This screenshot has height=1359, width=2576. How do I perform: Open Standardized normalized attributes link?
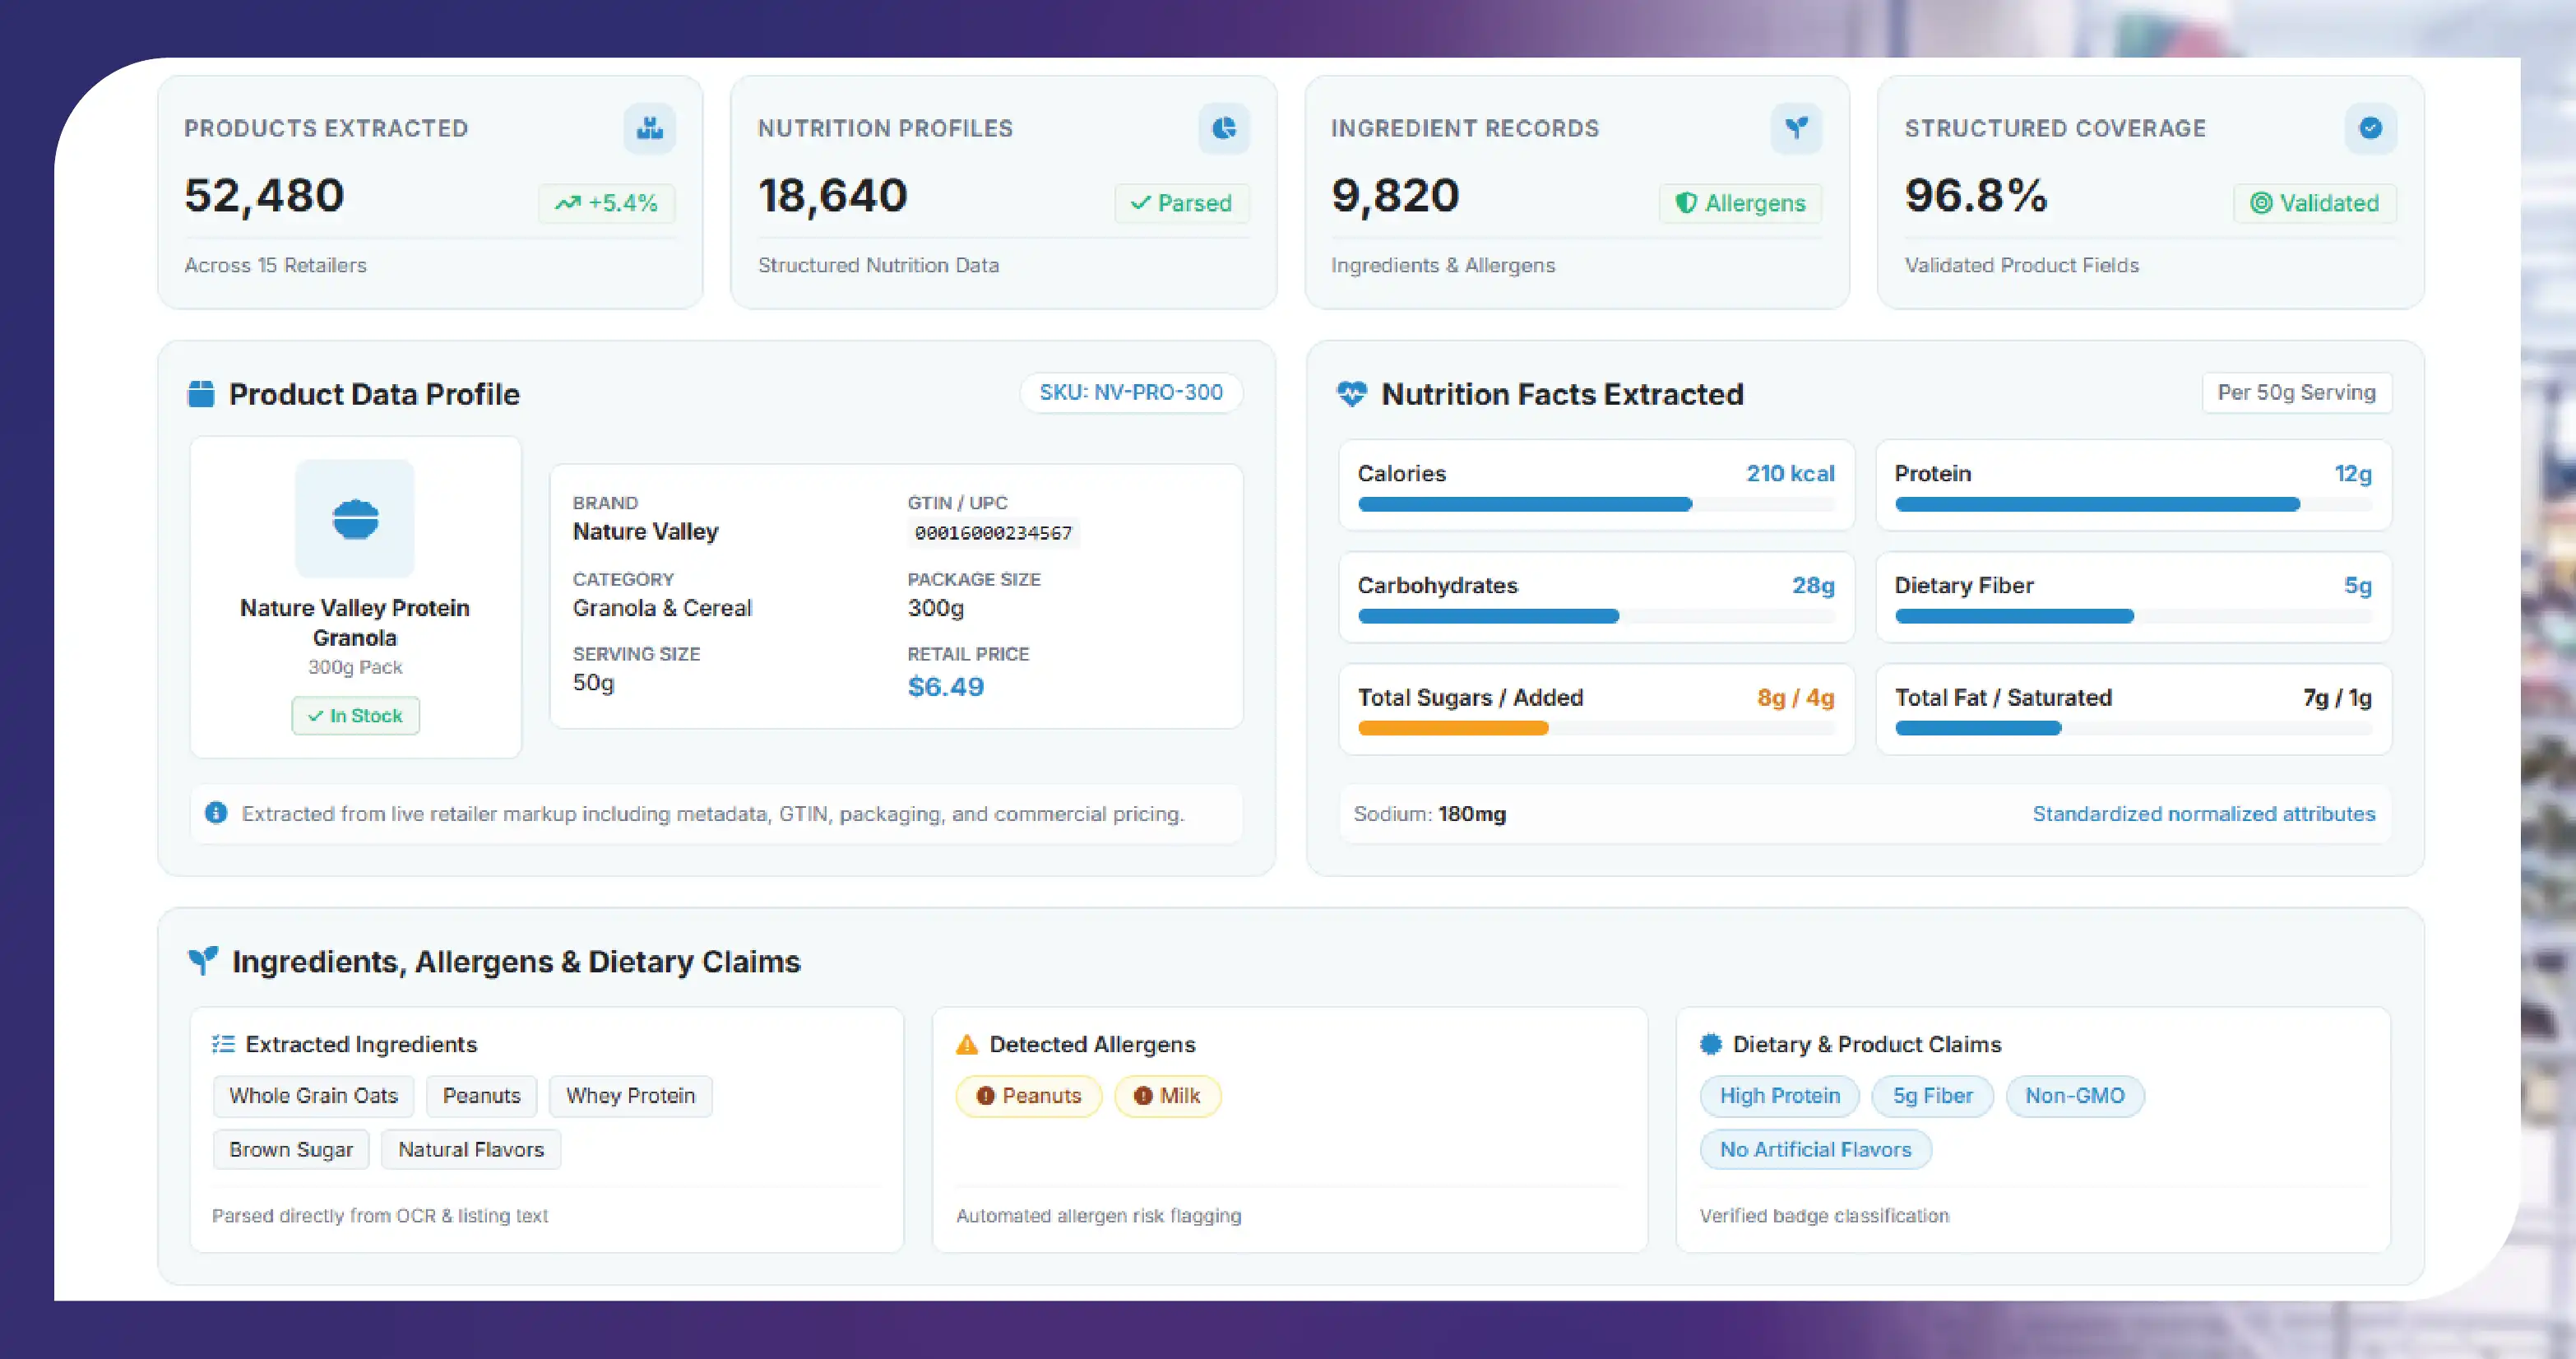pyautogui.click(x=2203, y=814)
